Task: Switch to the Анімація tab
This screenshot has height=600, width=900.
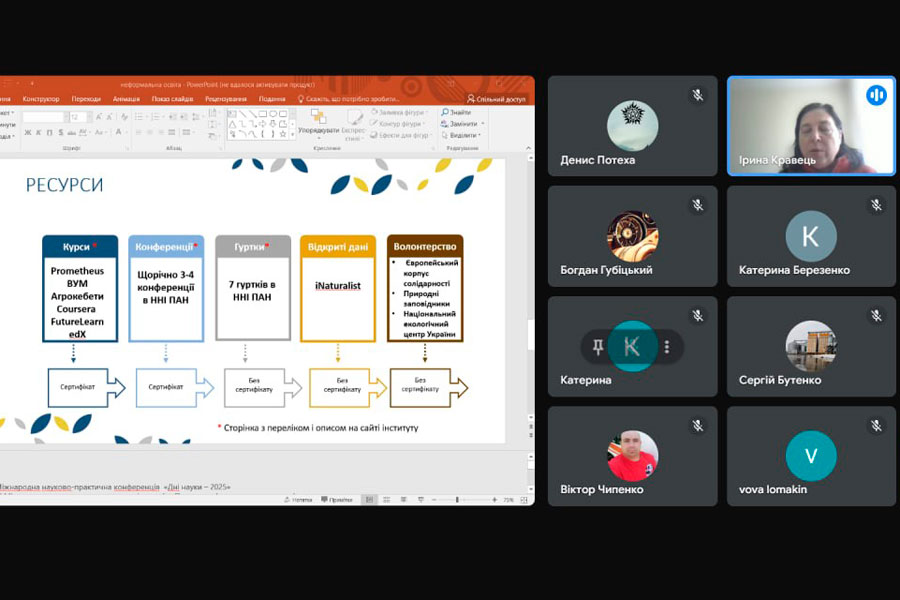Action: [x=126, y=99]
